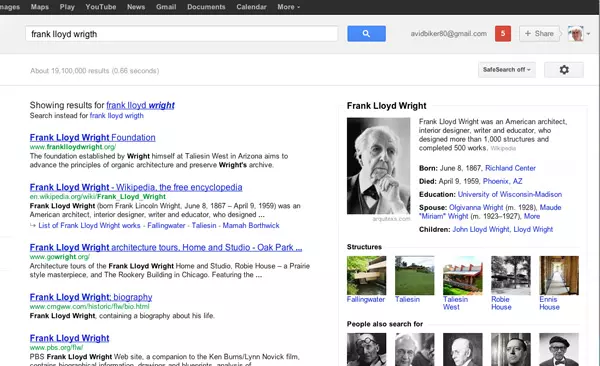Open architecture tours Home and Studio result
Screen dimensions: 600x366
click(166, 247)
